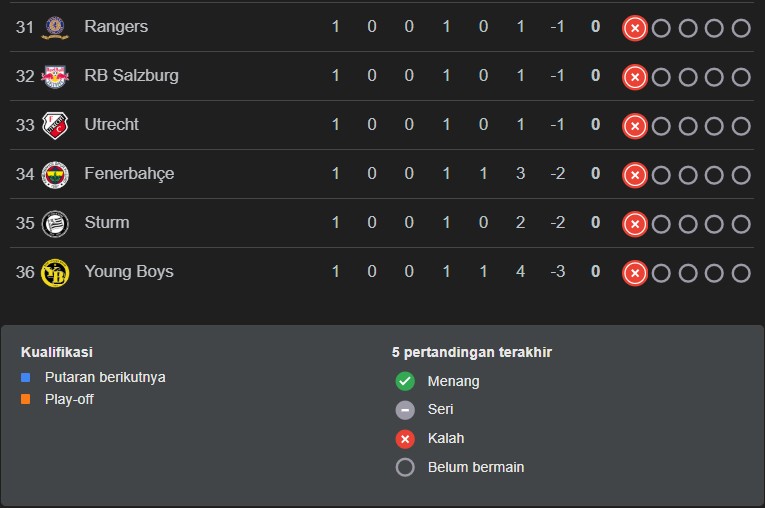Viewport: 765px width, 508px height.
Task: Open the Rangers team name link
Action: [116, 27]
